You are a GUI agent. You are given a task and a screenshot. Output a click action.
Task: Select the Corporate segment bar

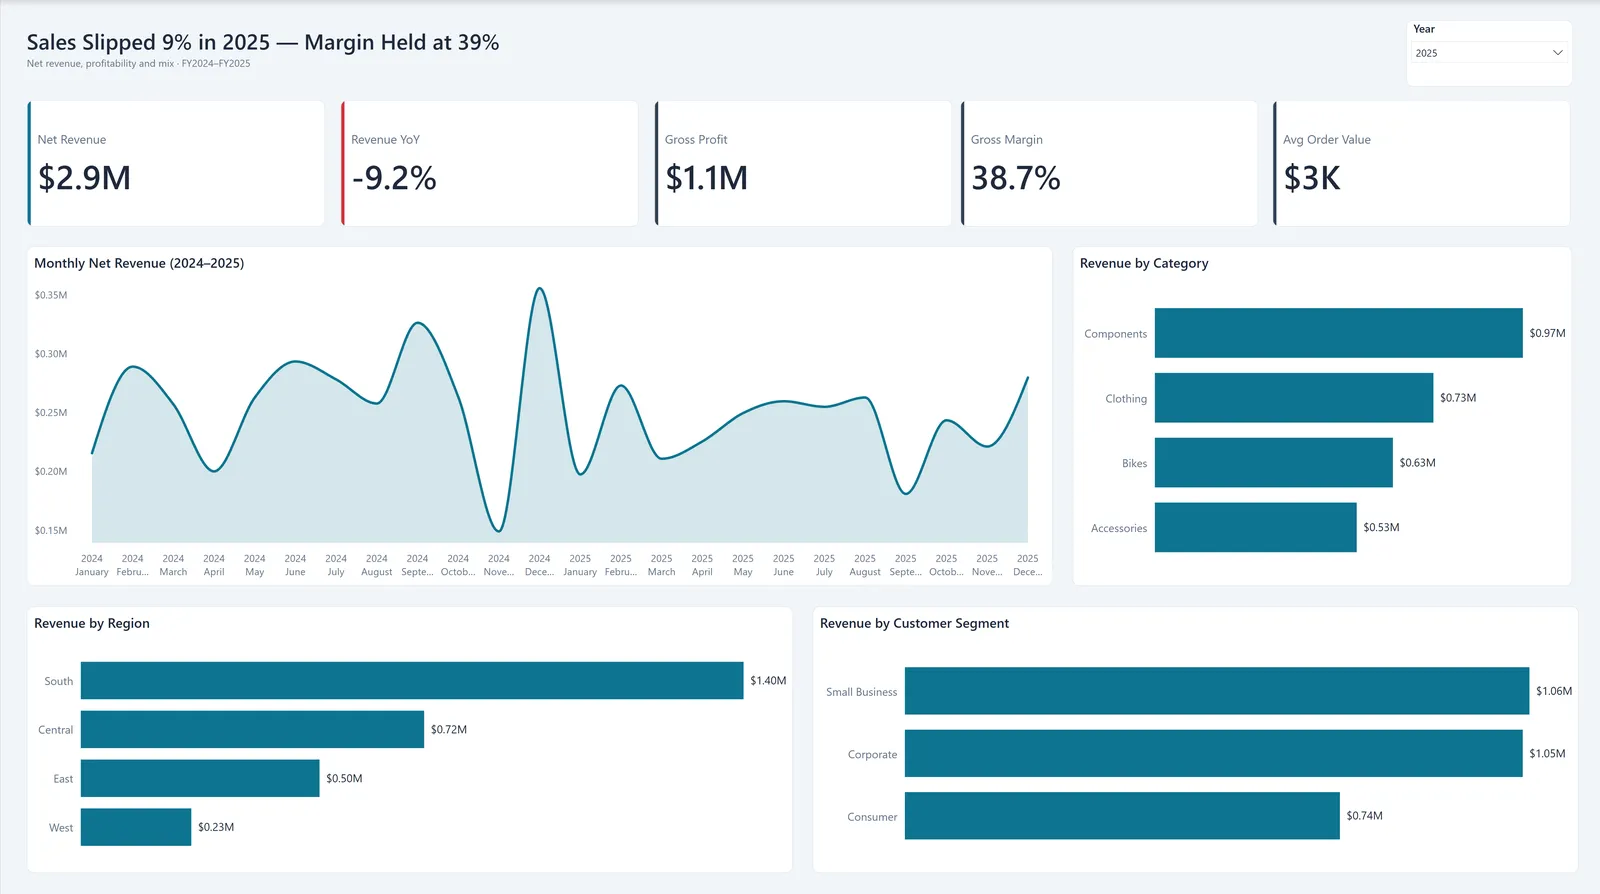pyautogui.click(x=1214, y=753)
